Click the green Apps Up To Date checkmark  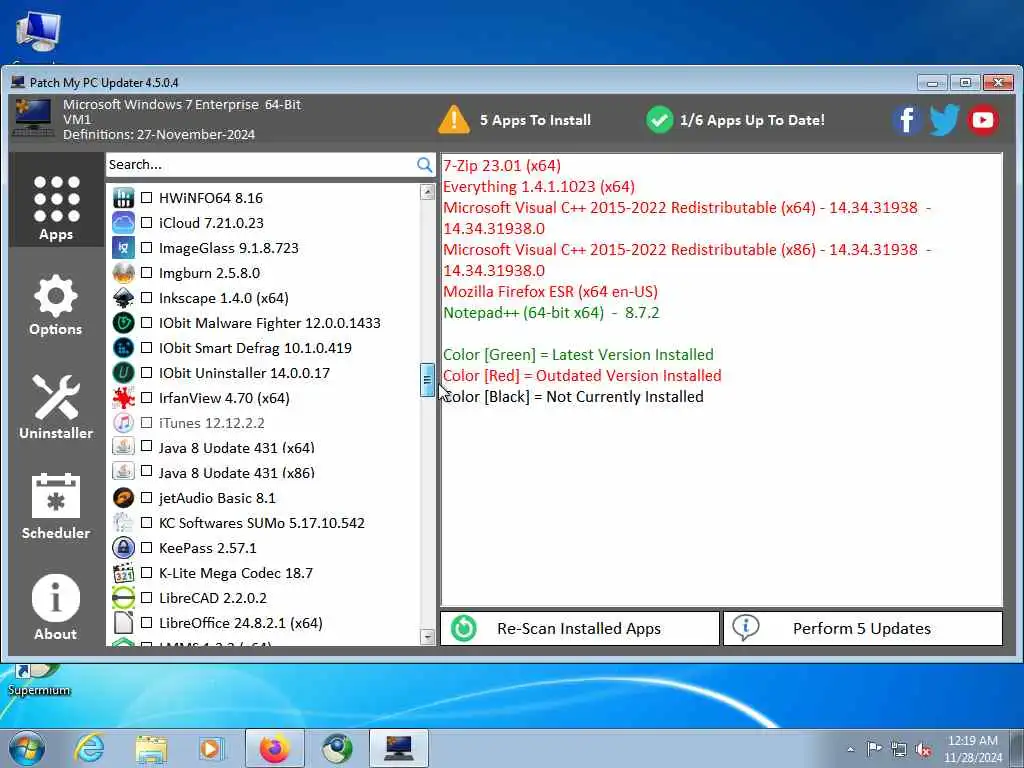660,120
